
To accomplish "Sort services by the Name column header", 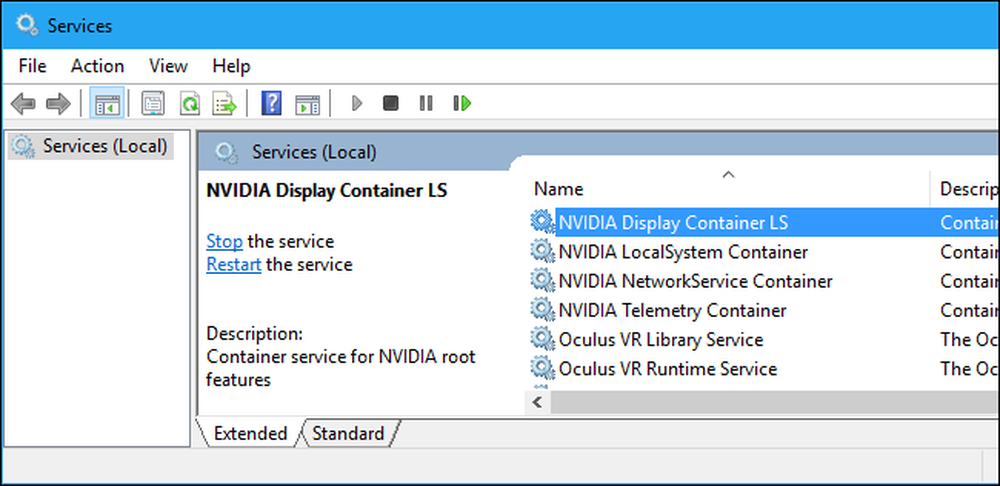I will 559,189.
